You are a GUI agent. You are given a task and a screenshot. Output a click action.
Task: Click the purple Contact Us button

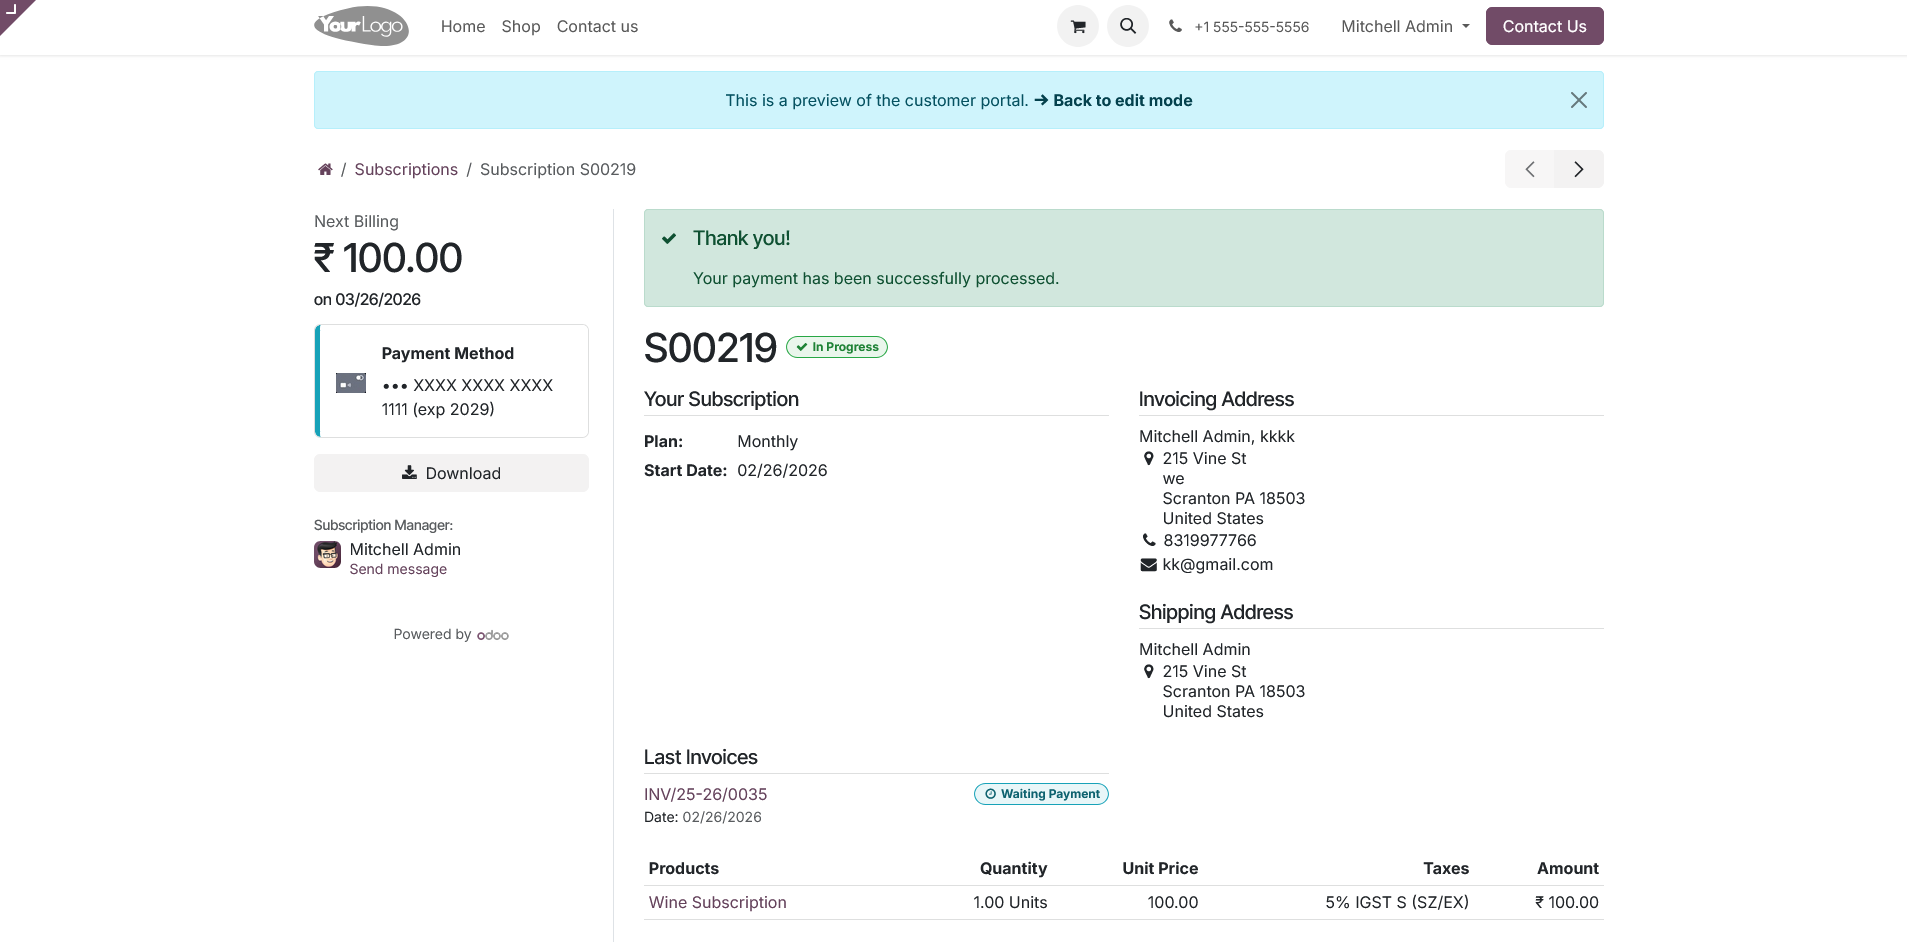(x=1544, y=26)
